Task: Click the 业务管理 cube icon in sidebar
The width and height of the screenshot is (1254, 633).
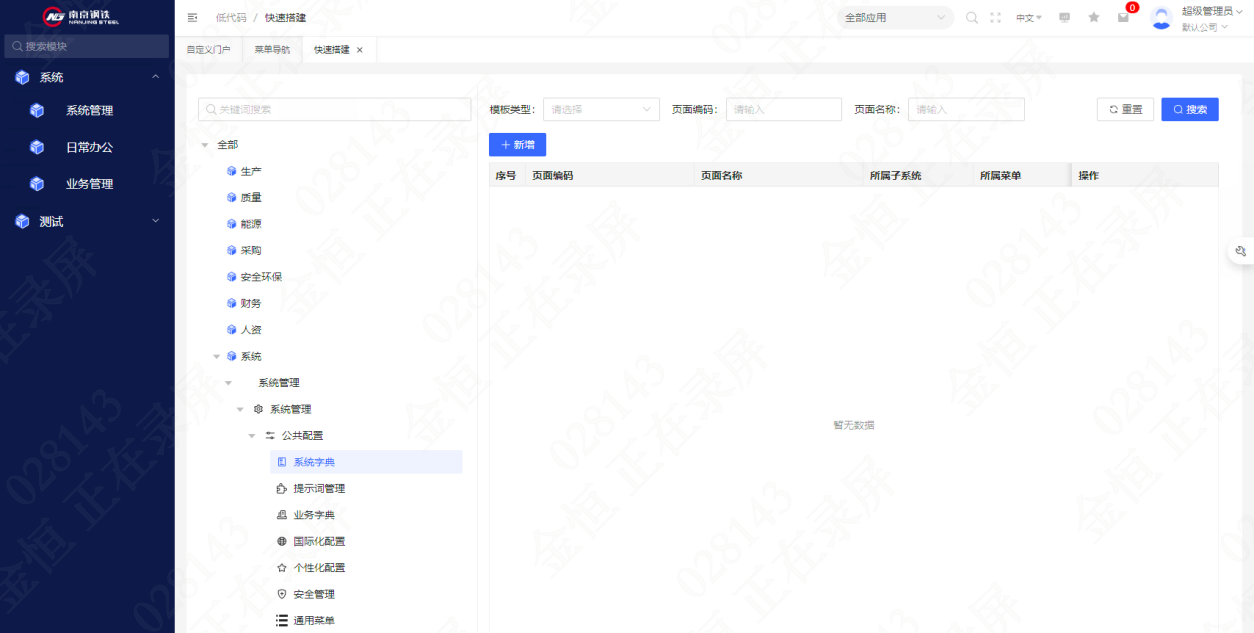Action: [37, 184]
